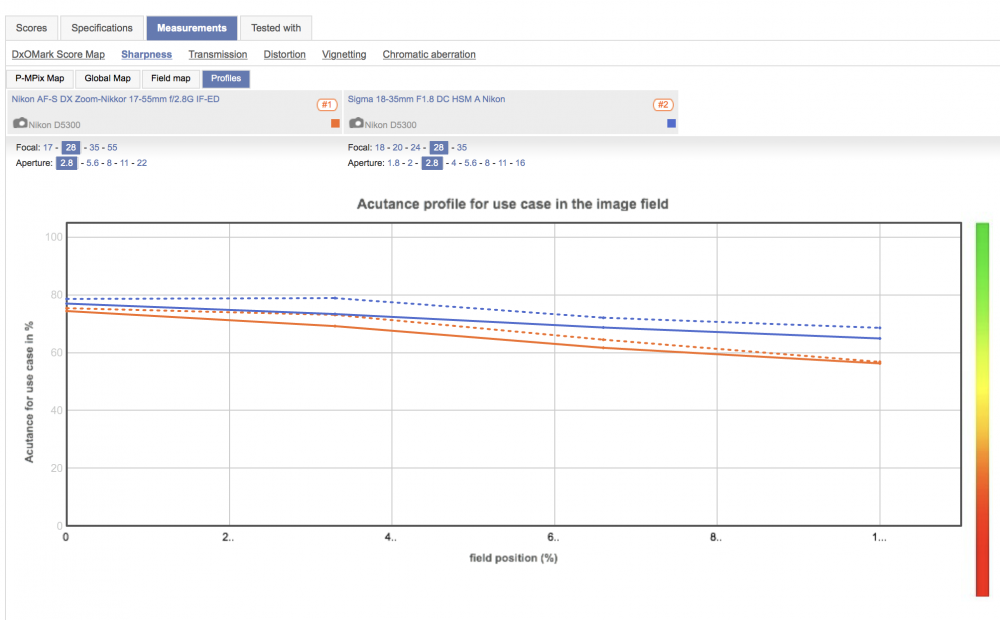Switch to the P-MPix Map view

pos(40,78)
